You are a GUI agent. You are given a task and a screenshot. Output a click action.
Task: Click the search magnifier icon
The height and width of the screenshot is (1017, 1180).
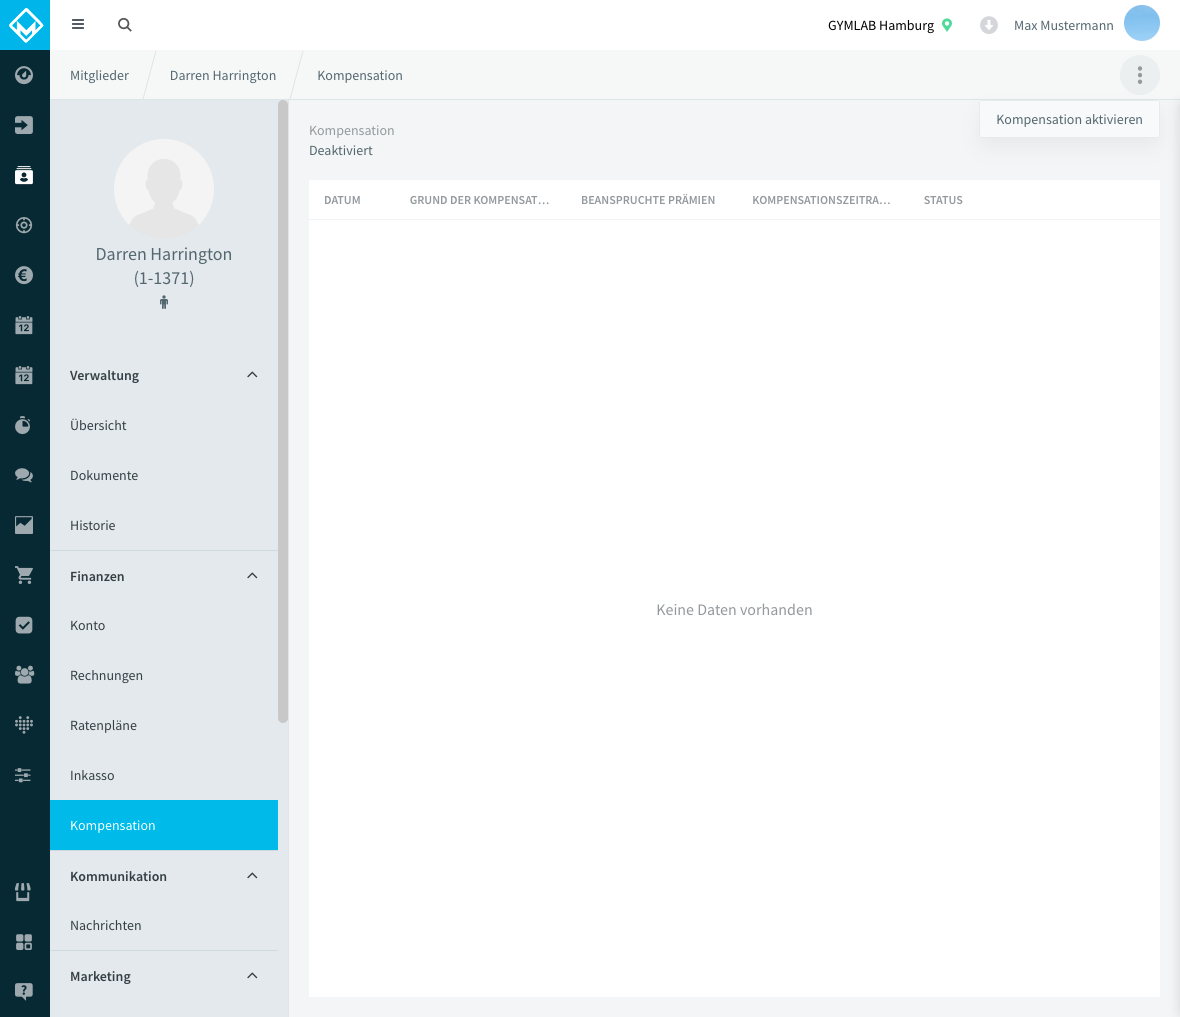(x=125, y=25)
